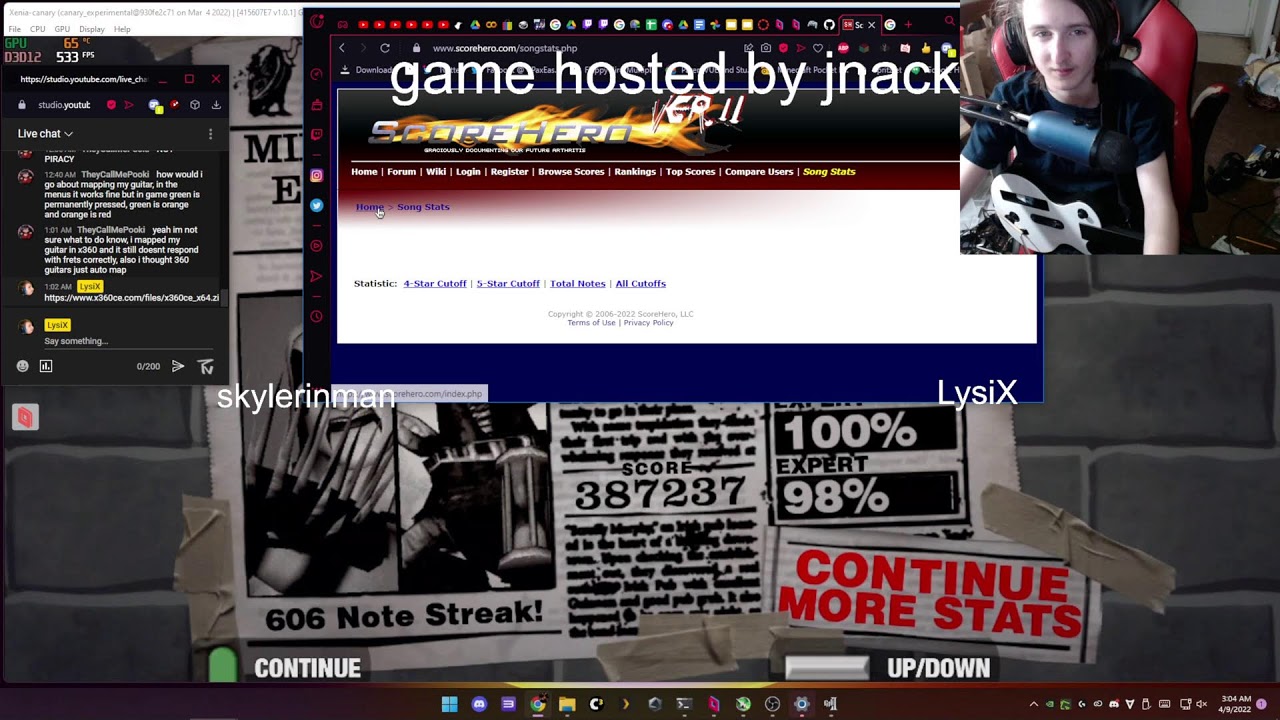Click download icon in the chat popup toolbar
Viewport: 1280px width, 720px height.
(216, 105)
